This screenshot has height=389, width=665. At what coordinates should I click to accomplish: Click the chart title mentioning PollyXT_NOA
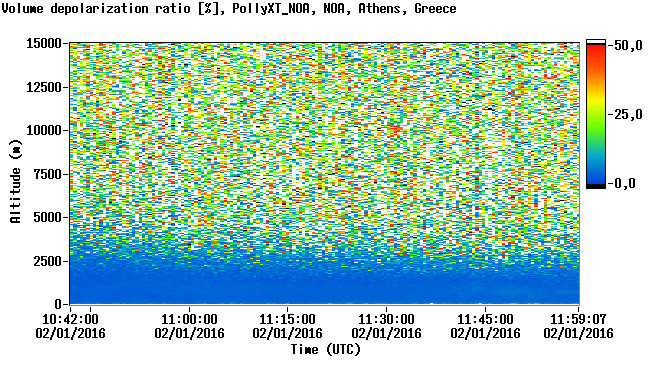[x=229, y=9]
